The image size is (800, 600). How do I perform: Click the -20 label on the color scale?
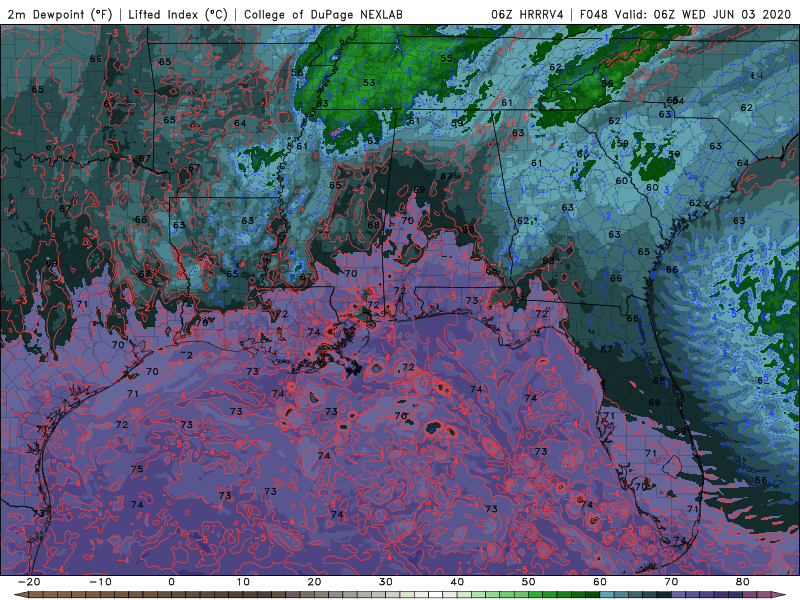pyautogui.click(x=29, y=582)
